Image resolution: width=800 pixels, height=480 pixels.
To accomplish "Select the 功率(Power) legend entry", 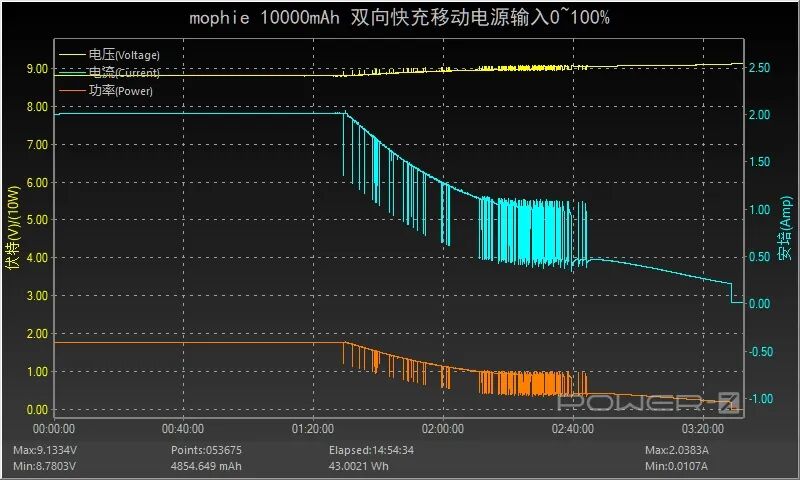I will (106, 91).
